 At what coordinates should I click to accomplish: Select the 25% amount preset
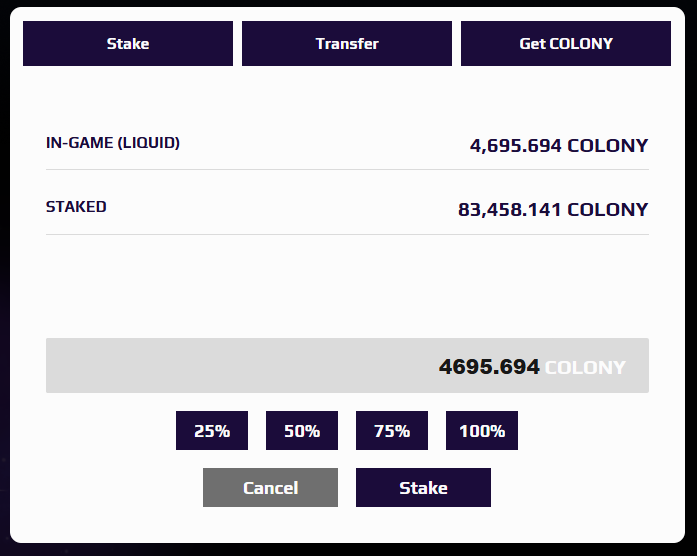[212, 431]
